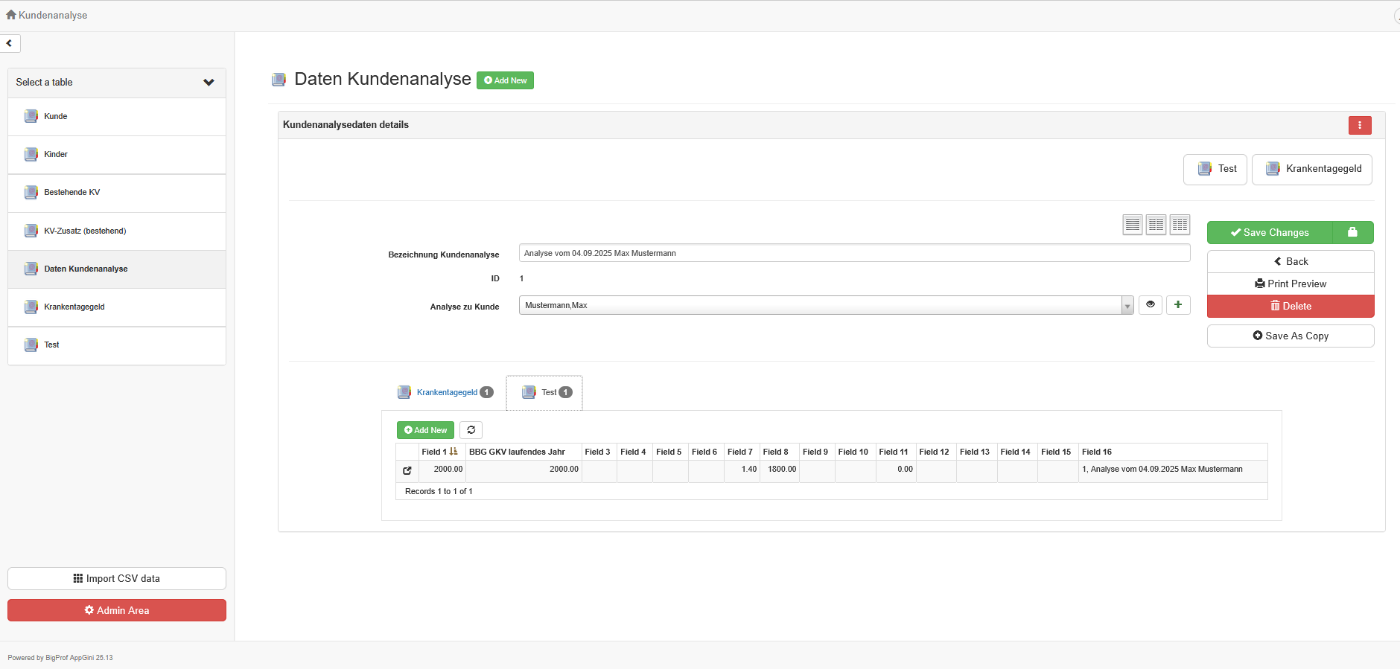Edit the Bezeichnung Kundenanalyse field

point(855,253)
